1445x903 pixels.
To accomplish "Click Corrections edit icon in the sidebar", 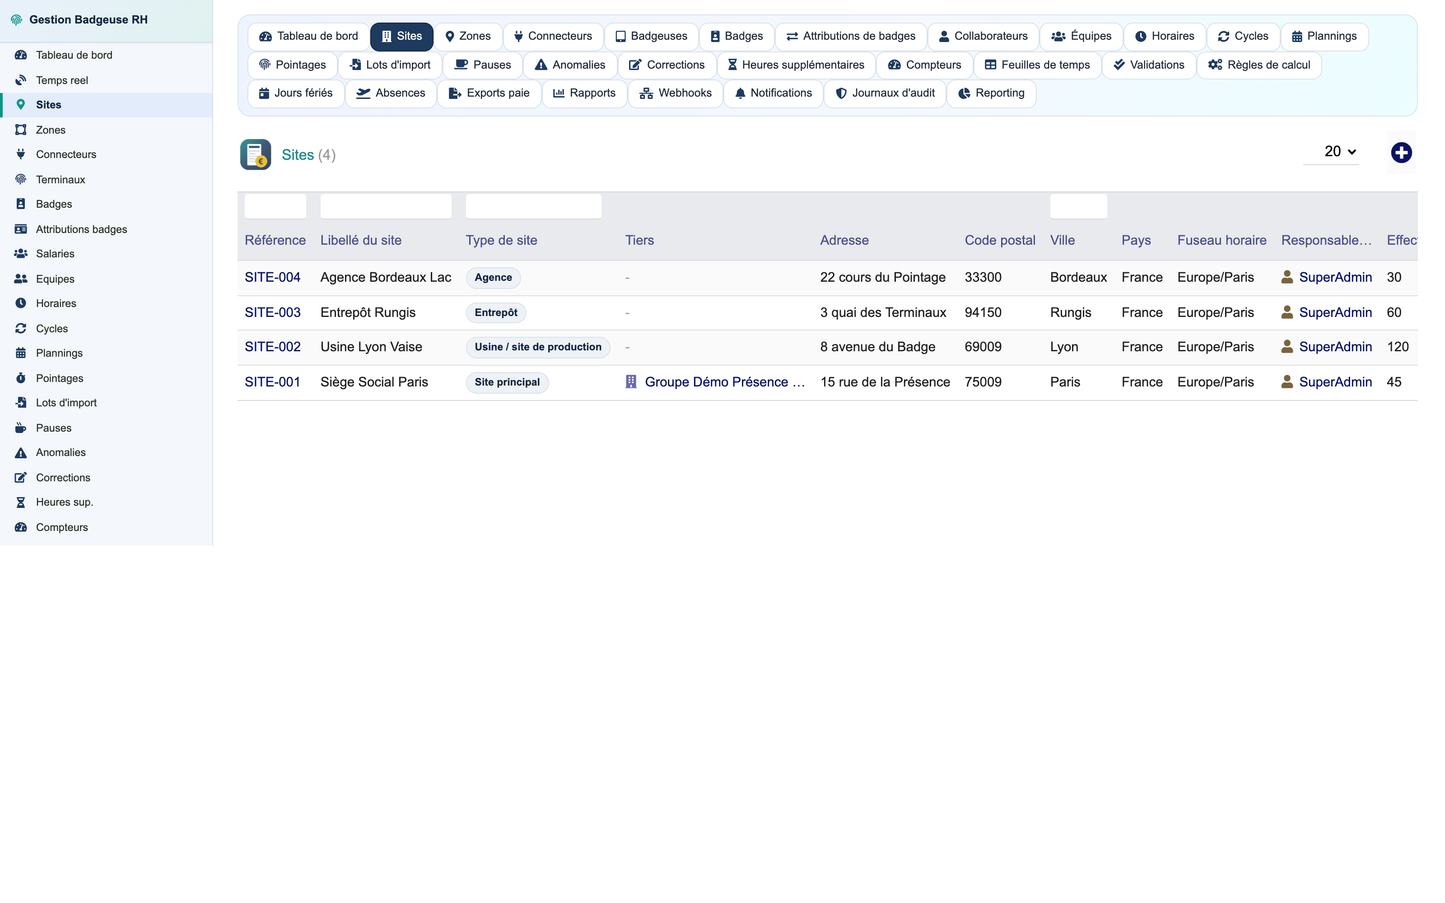I will coord(20,477).
